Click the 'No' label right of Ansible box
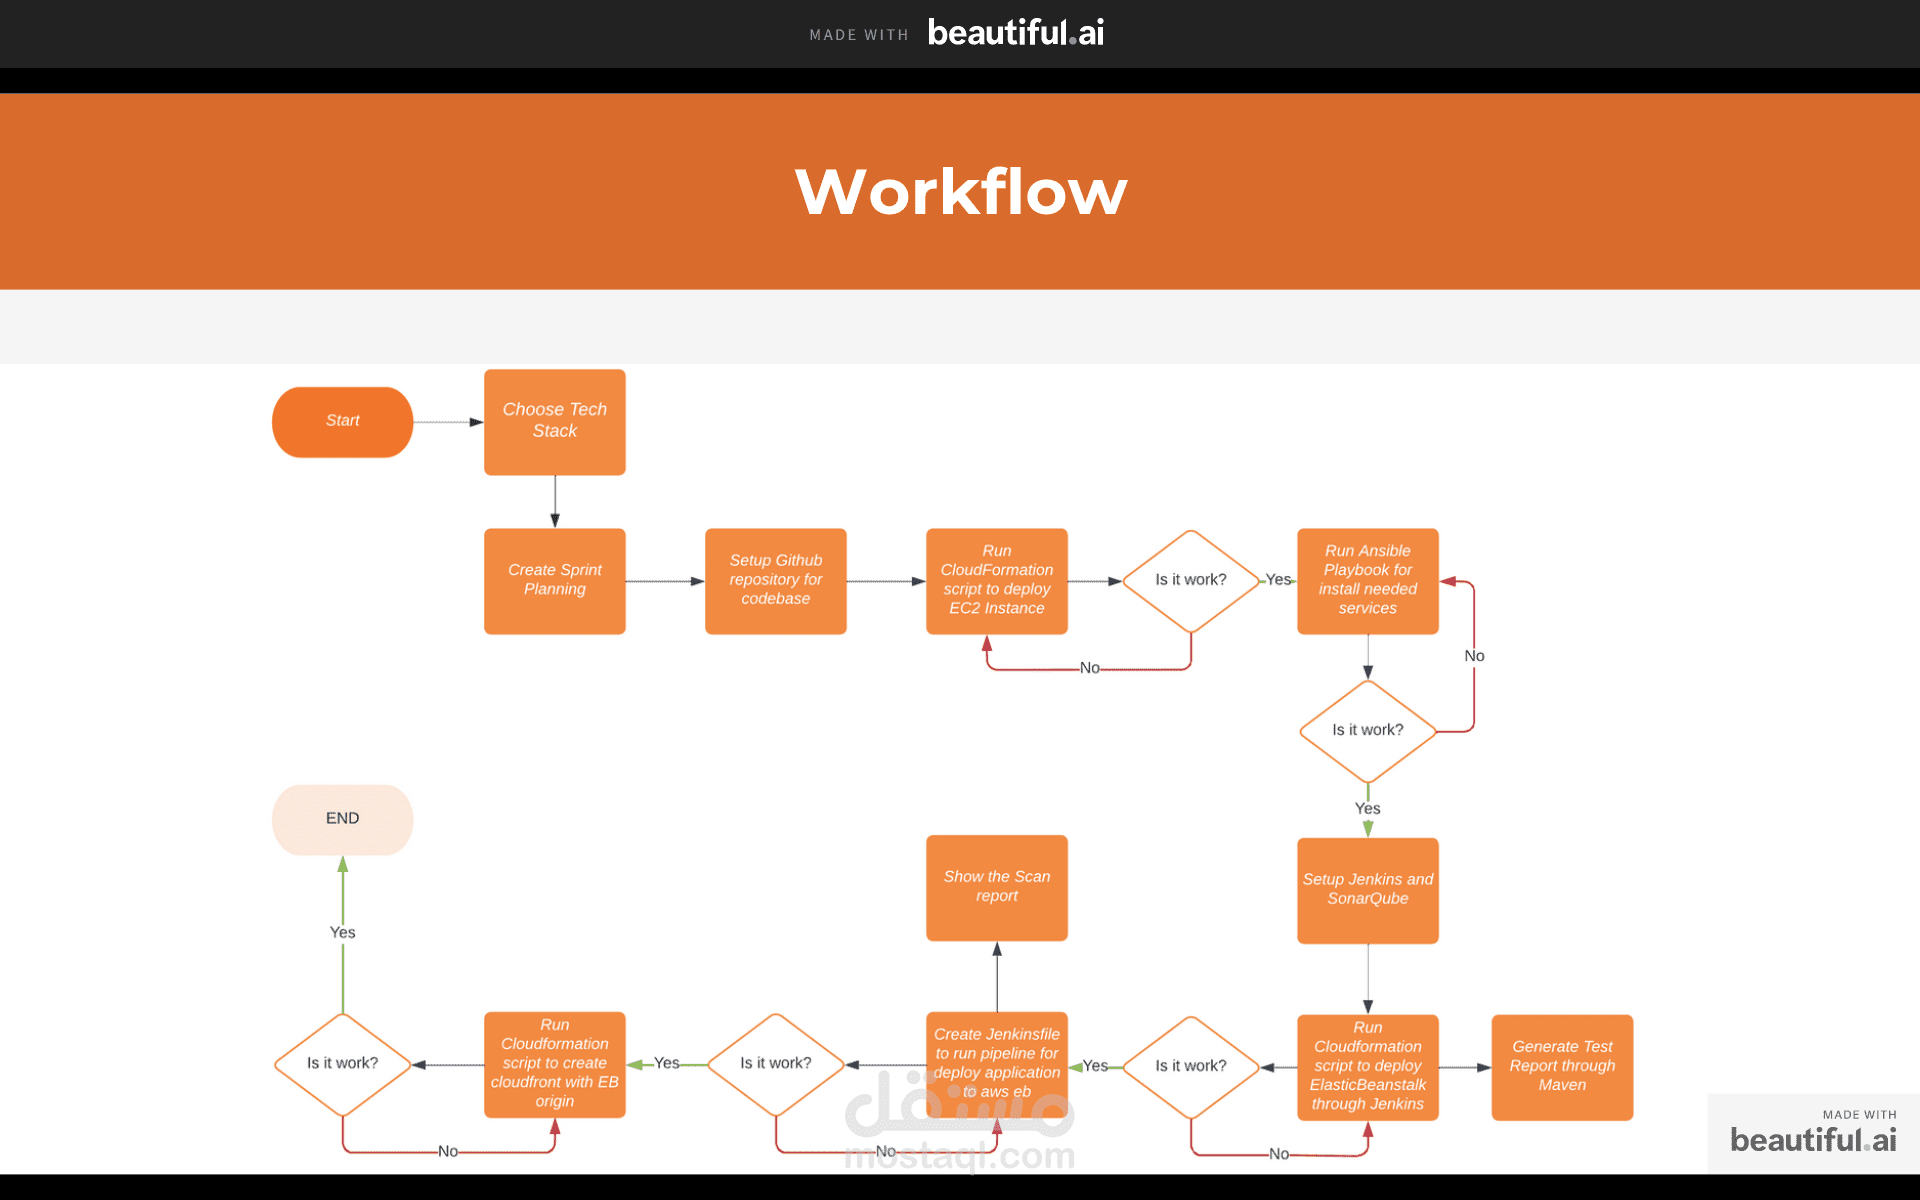Viewport: 1920px width, 1200px height. pos(1474,656)
